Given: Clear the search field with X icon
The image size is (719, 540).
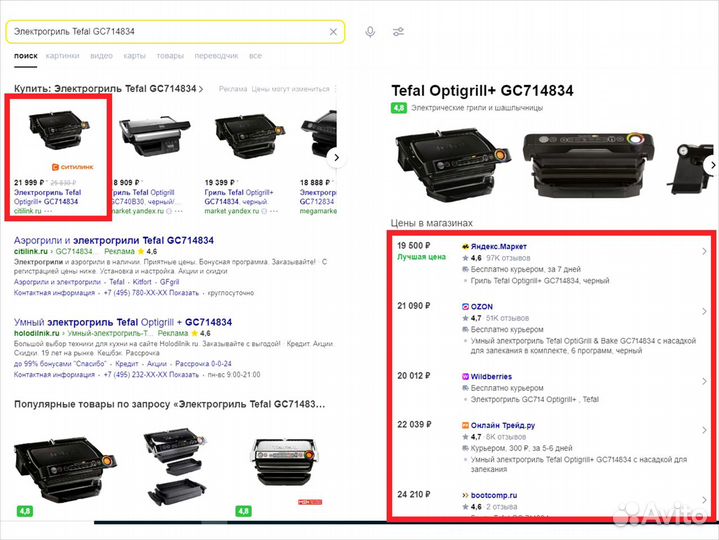Looking at the screenshot, I should tap(333, 32).
